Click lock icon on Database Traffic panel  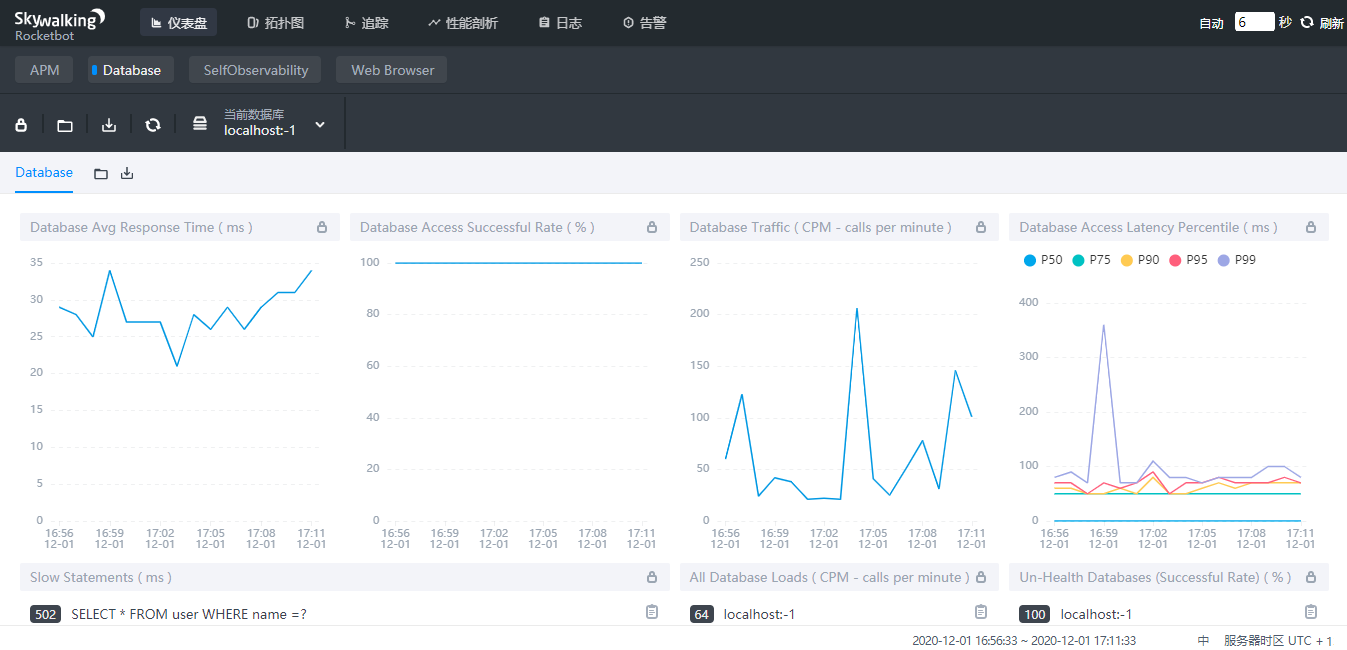981,227
